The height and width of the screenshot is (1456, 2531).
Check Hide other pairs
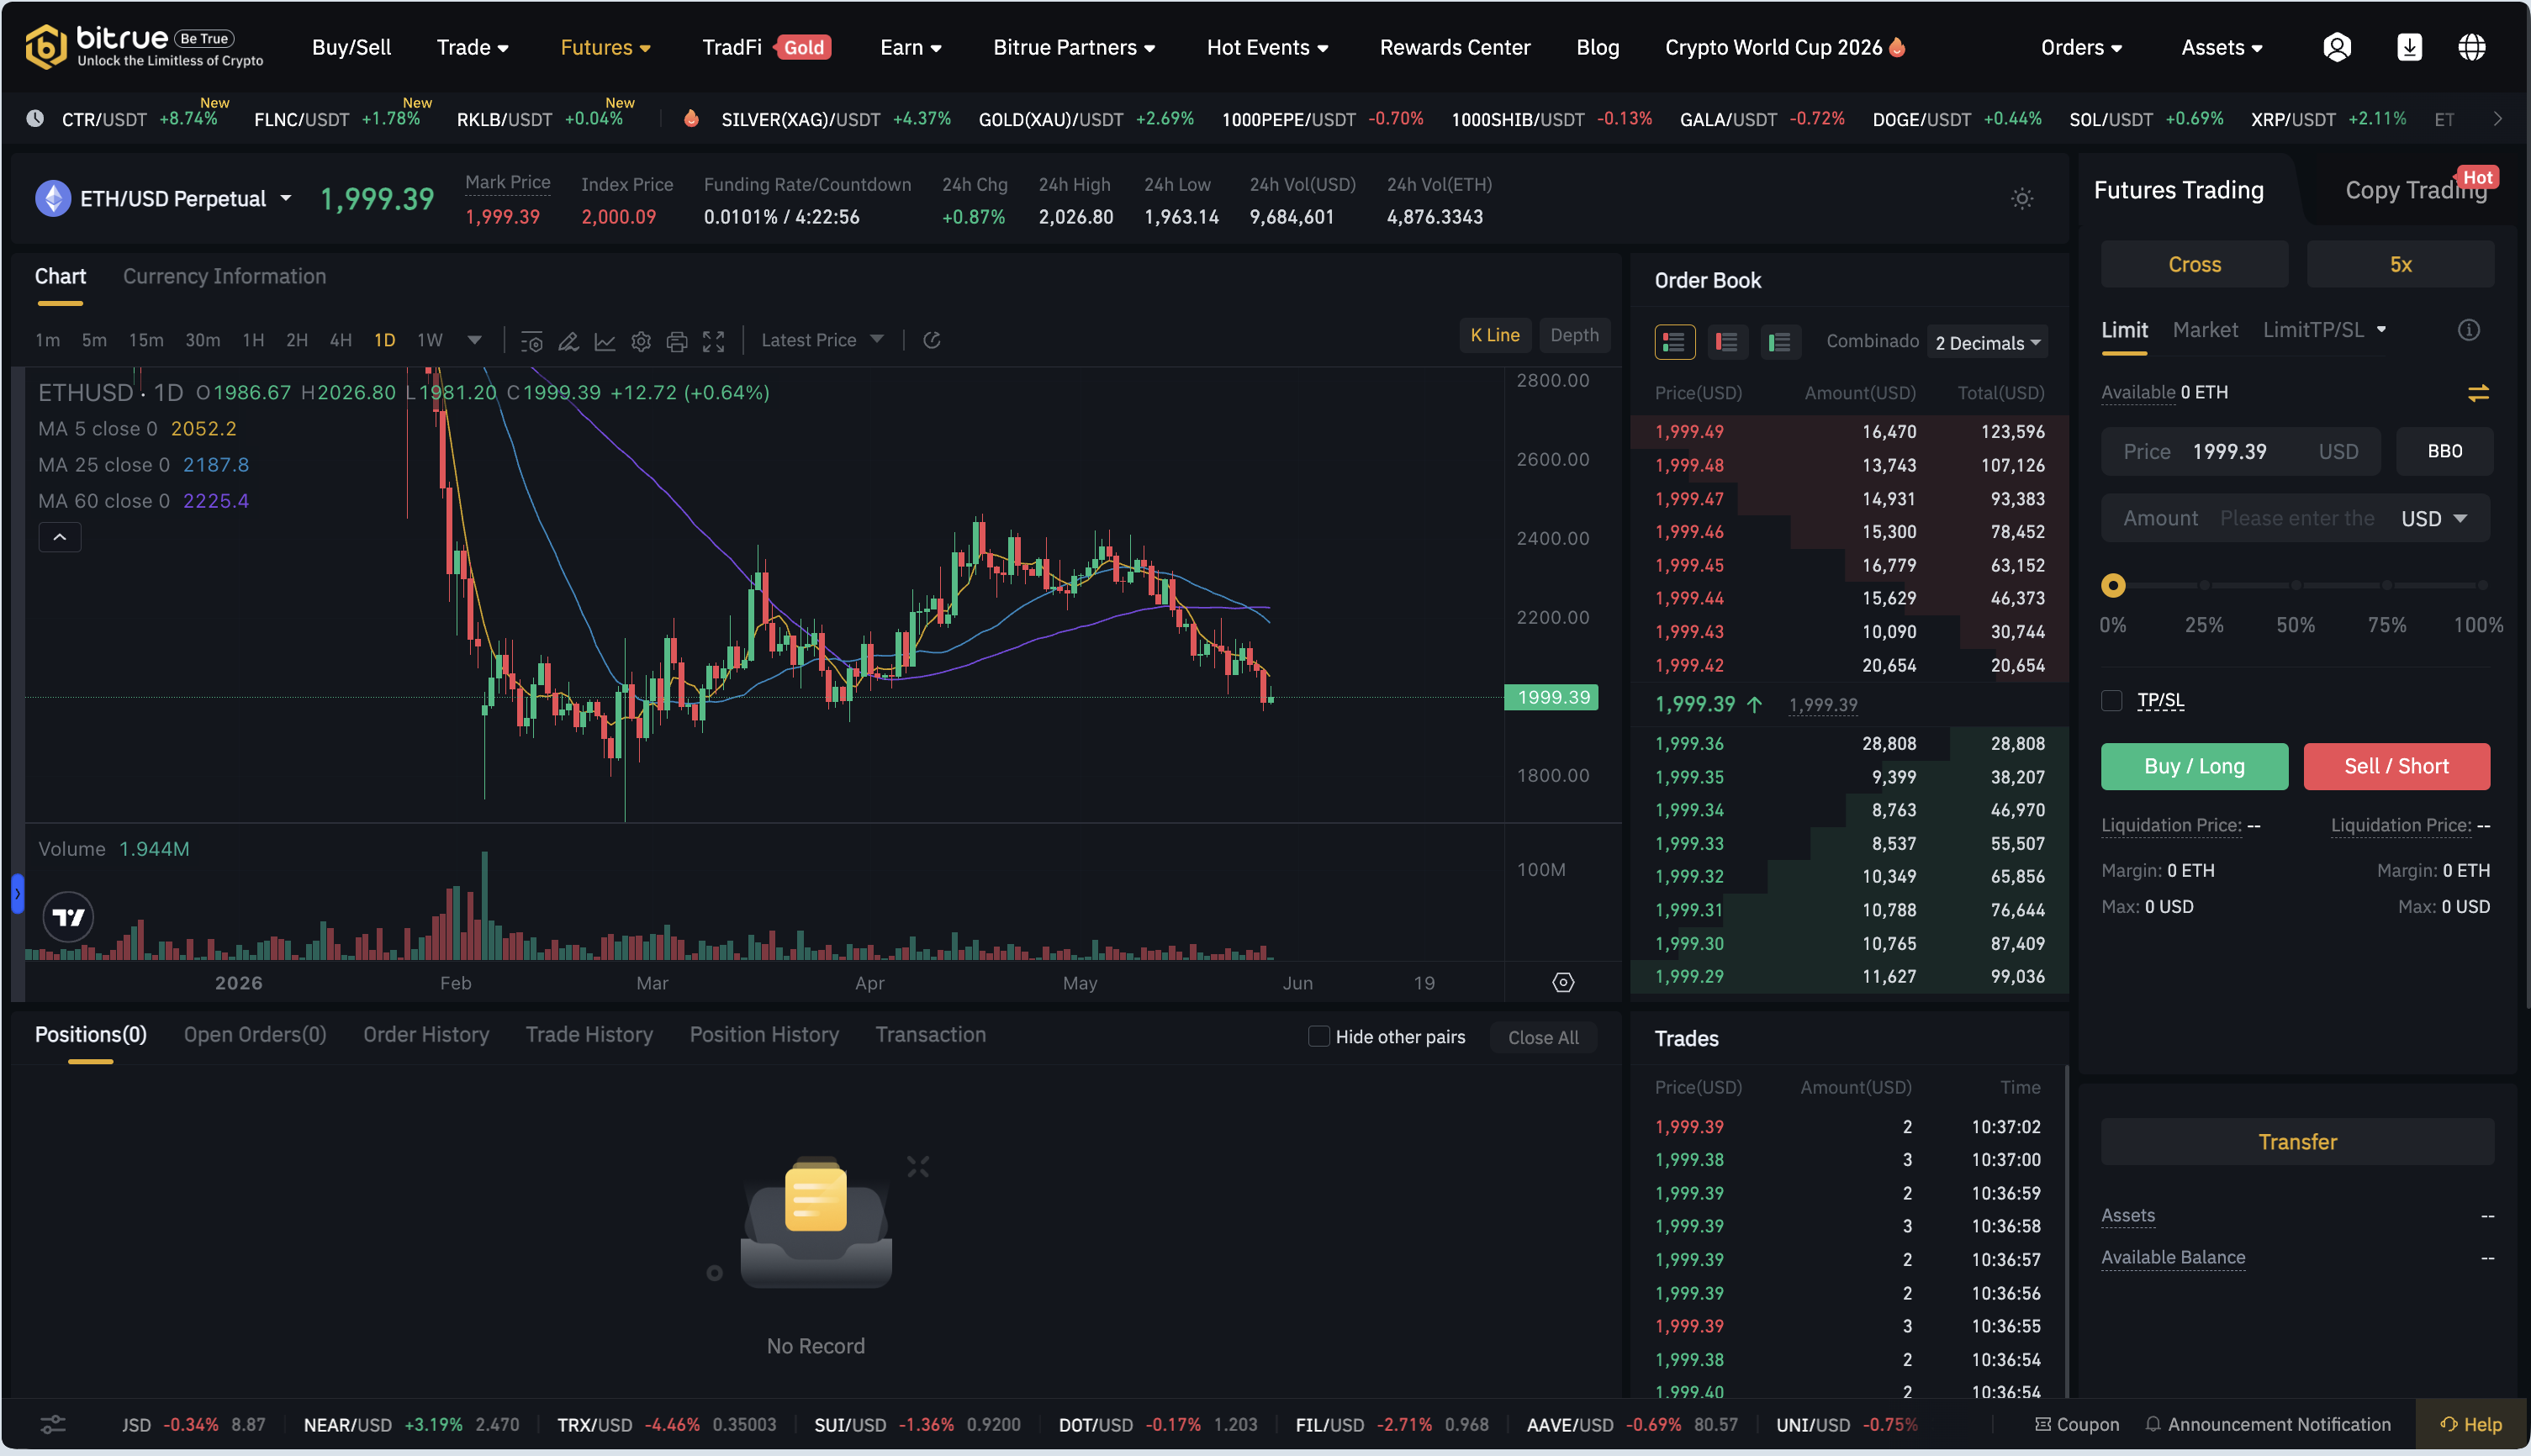coord(1318,1036)
